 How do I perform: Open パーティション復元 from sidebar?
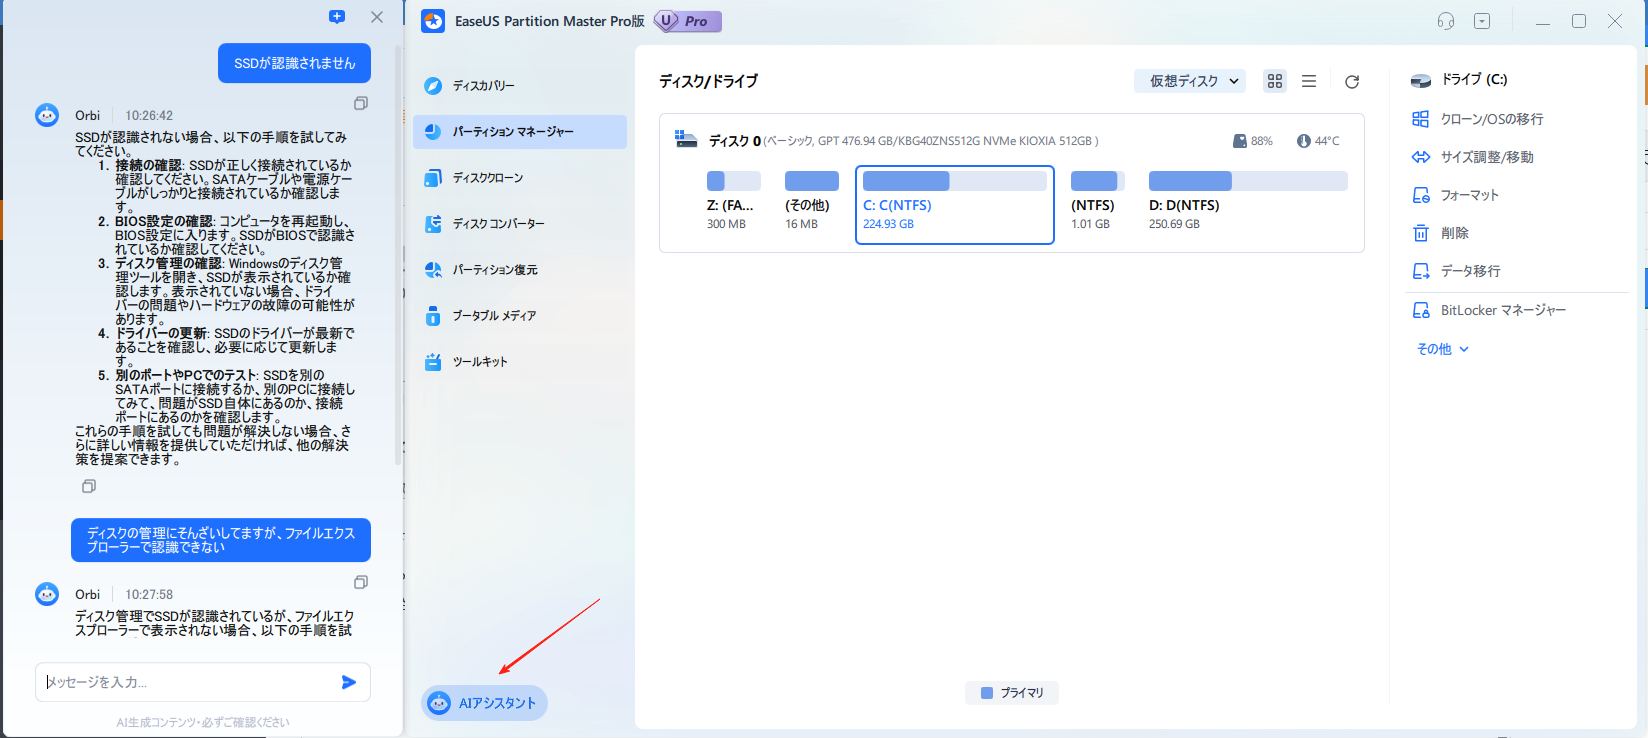tap(494, 270)
